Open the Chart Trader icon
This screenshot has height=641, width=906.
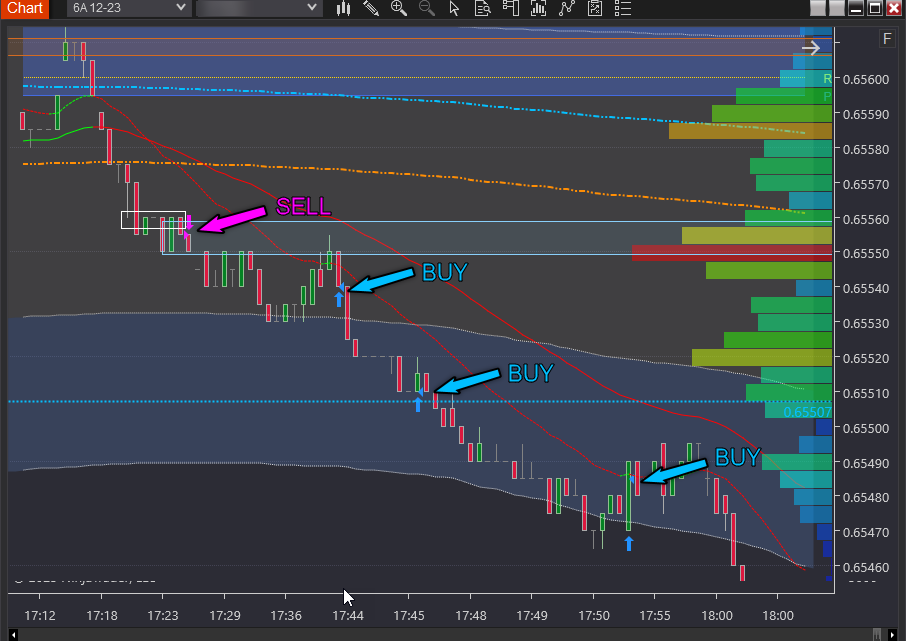(x=510, y=8)
